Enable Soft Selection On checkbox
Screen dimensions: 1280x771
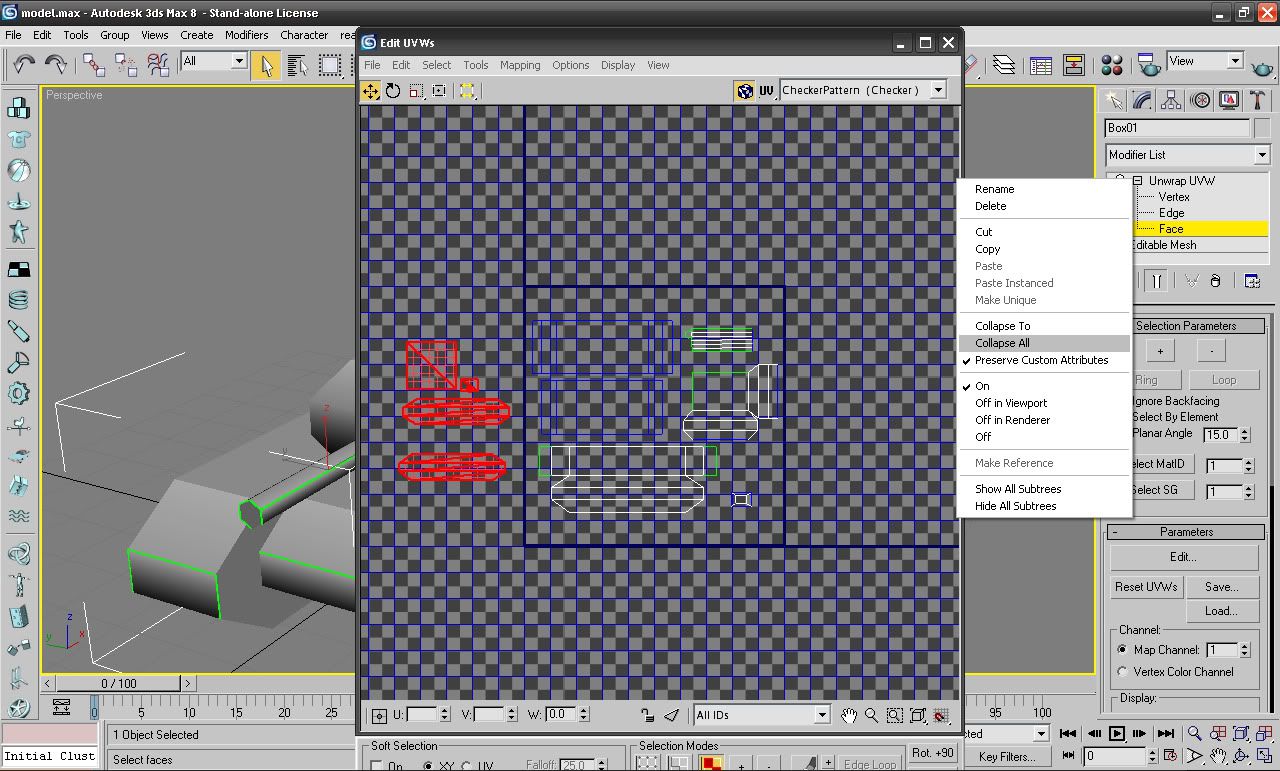pyautogui.click(x=377, y=766)
